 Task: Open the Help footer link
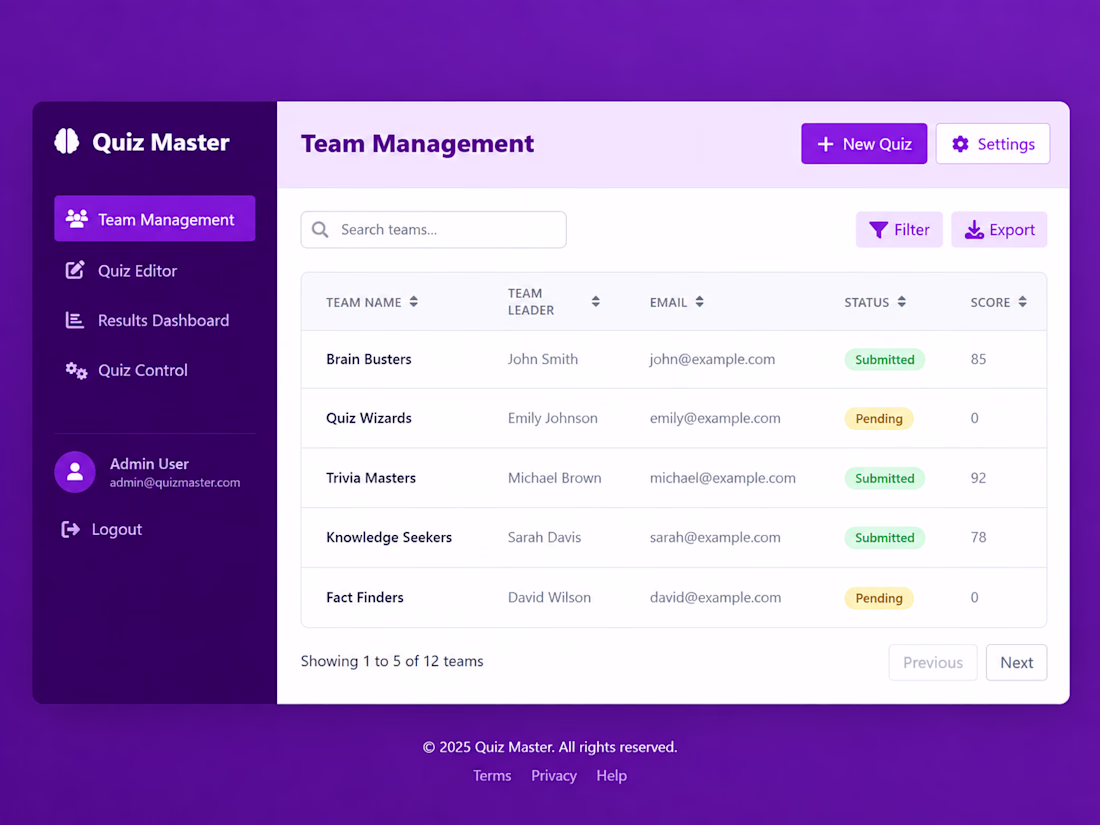coord(611,776)
